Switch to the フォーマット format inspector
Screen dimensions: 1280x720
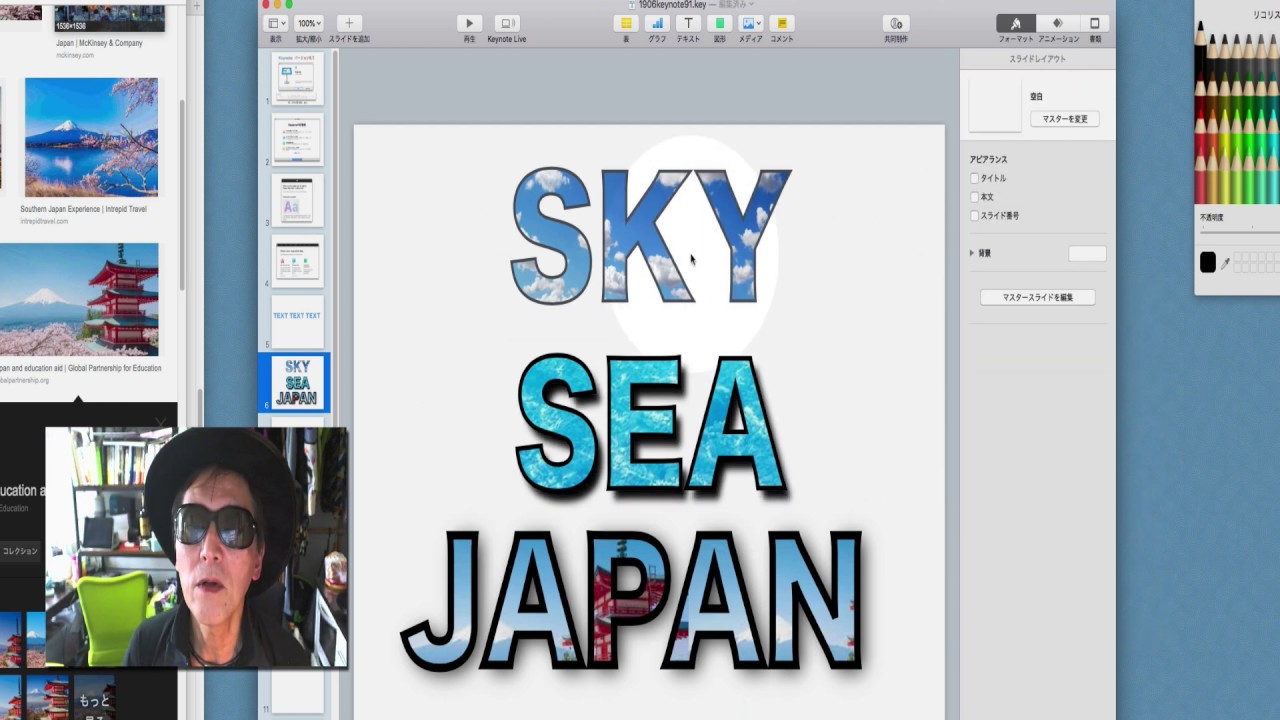pyautogui.click(x=1015, y=23)
